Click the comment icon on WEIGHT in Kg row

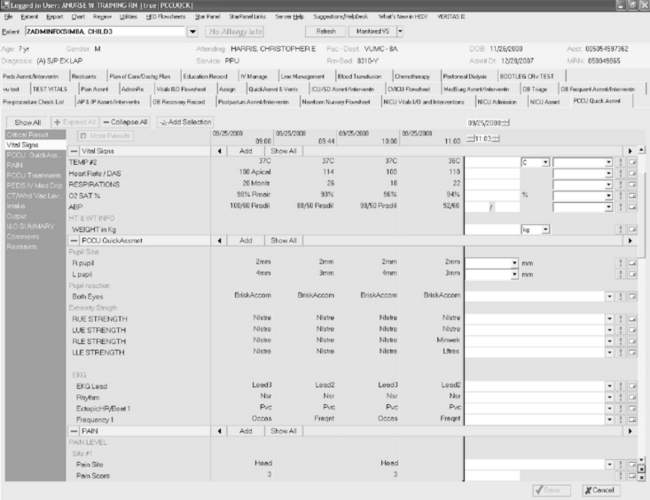(632, 230)
